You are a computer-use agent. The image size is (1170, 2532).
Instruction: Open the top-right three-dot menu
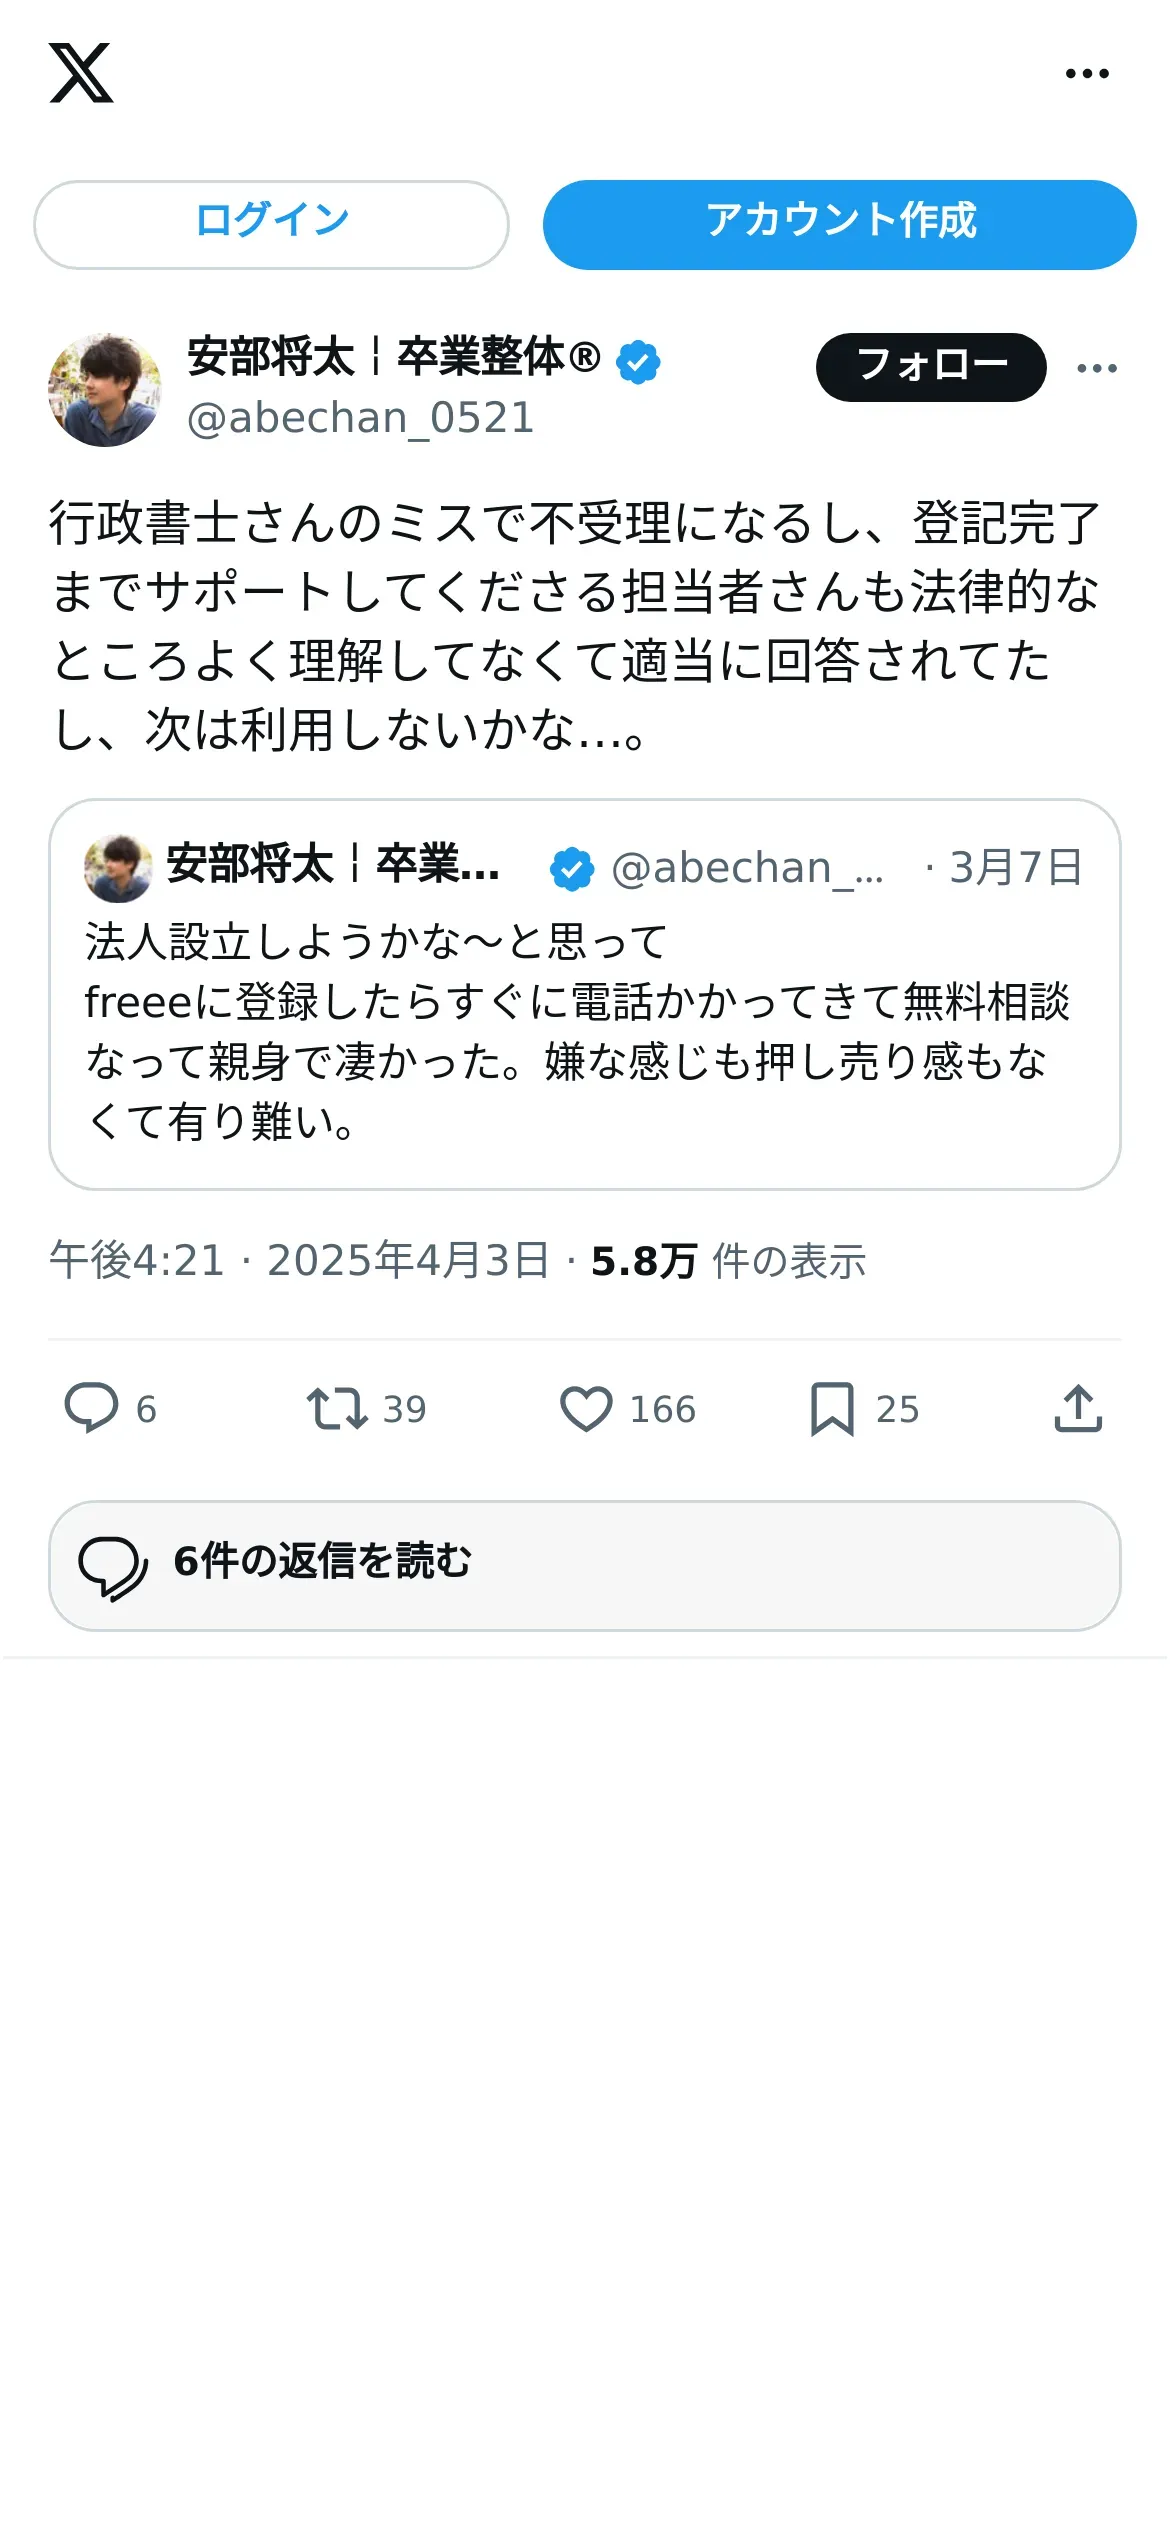coord(1087,73)
